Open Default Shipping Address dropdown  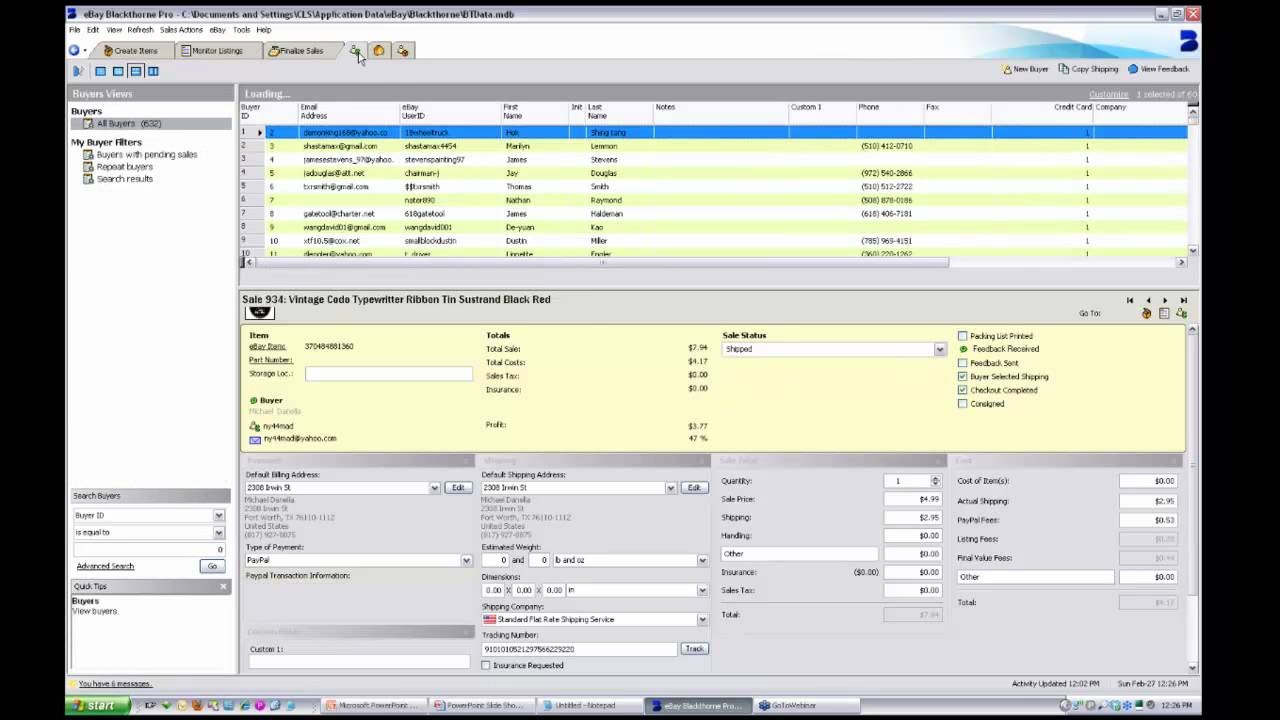click(670, 488)
